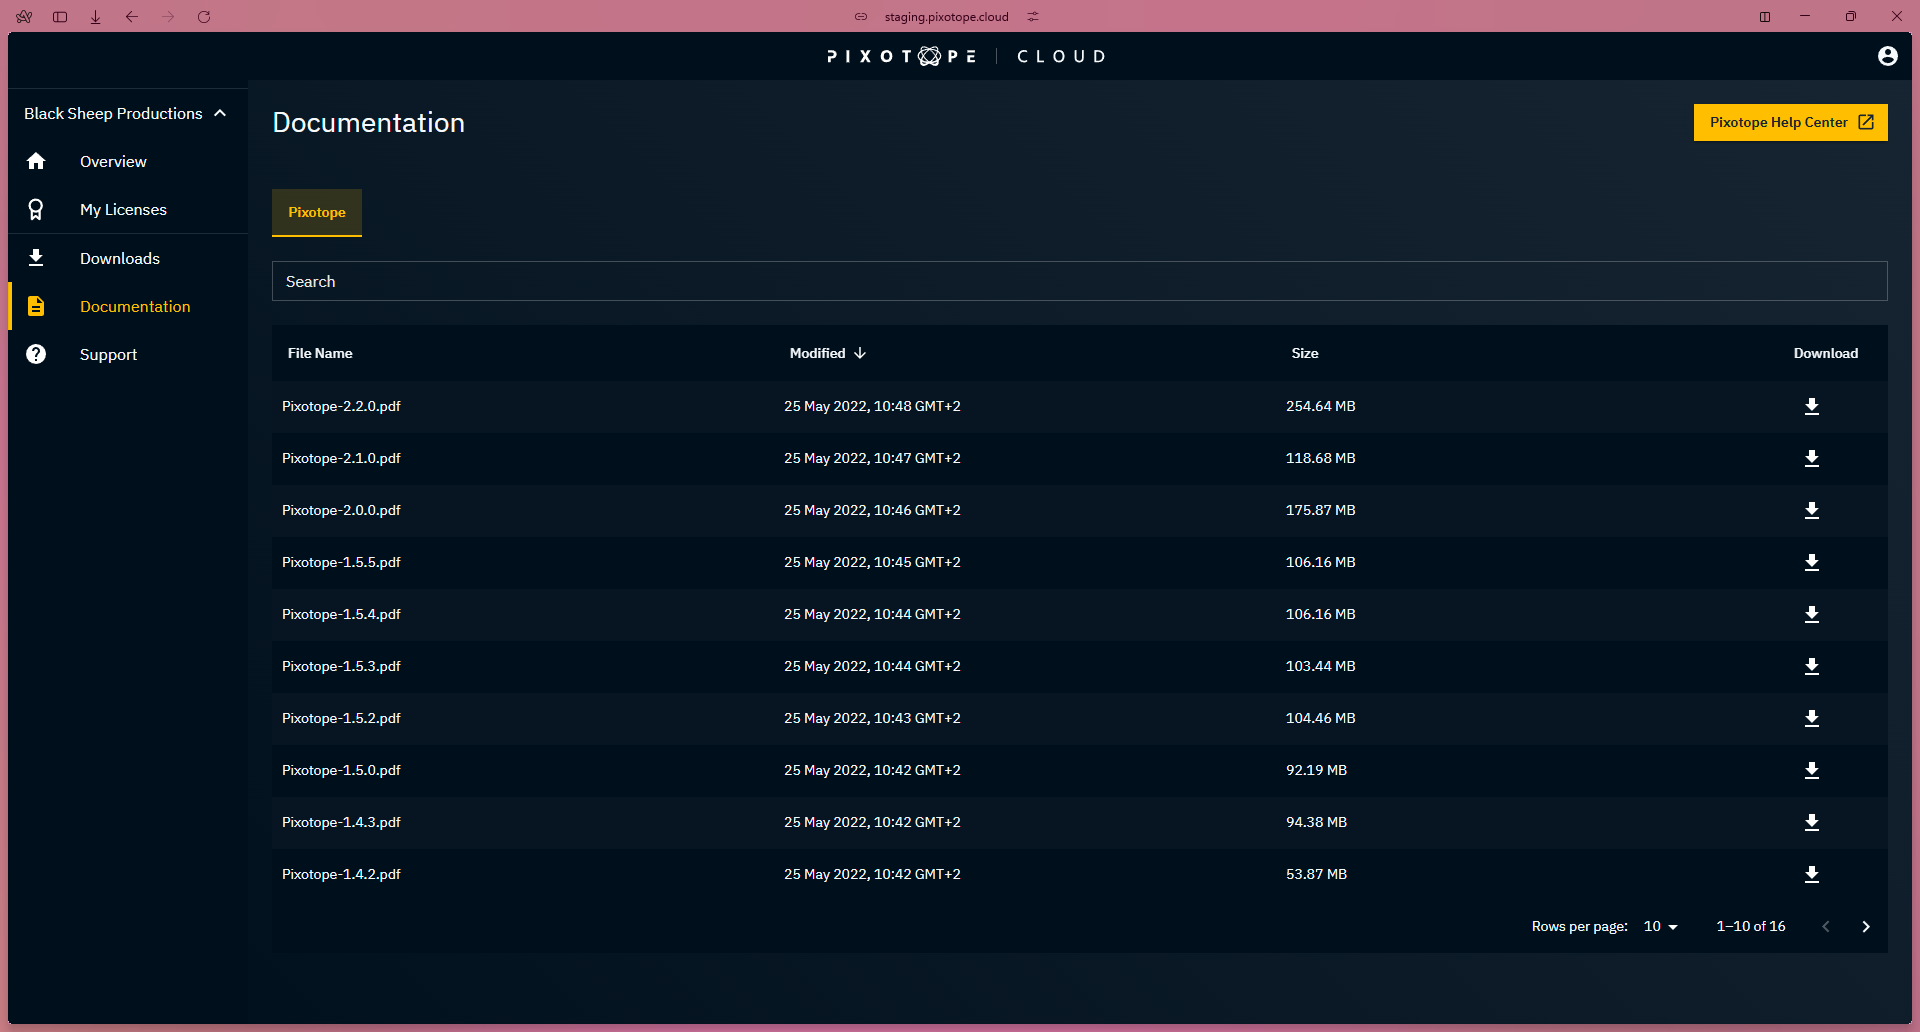Download the Pixotope-1.4.2.pdf file
This screenshot has height=1032, width=1920.
click(1811, 875)
